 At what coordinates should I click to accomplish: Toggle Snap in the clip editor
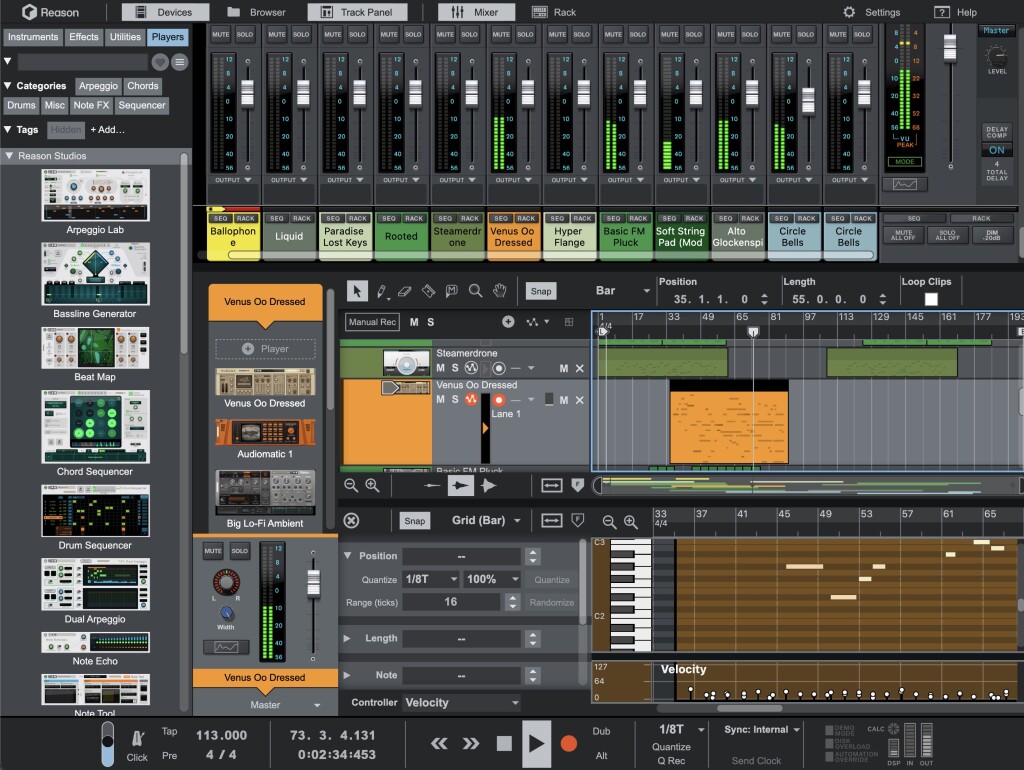[415, 521]
